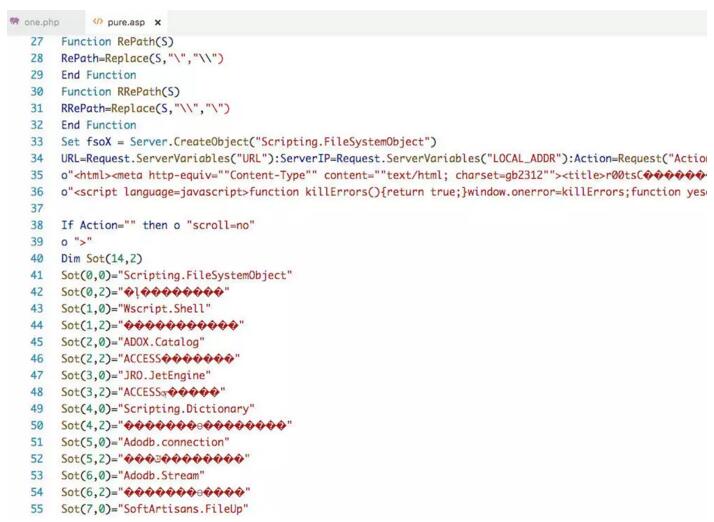Click line number 27 in gutter
Viewport: 714px width, 522px height.
click(37, 42)
